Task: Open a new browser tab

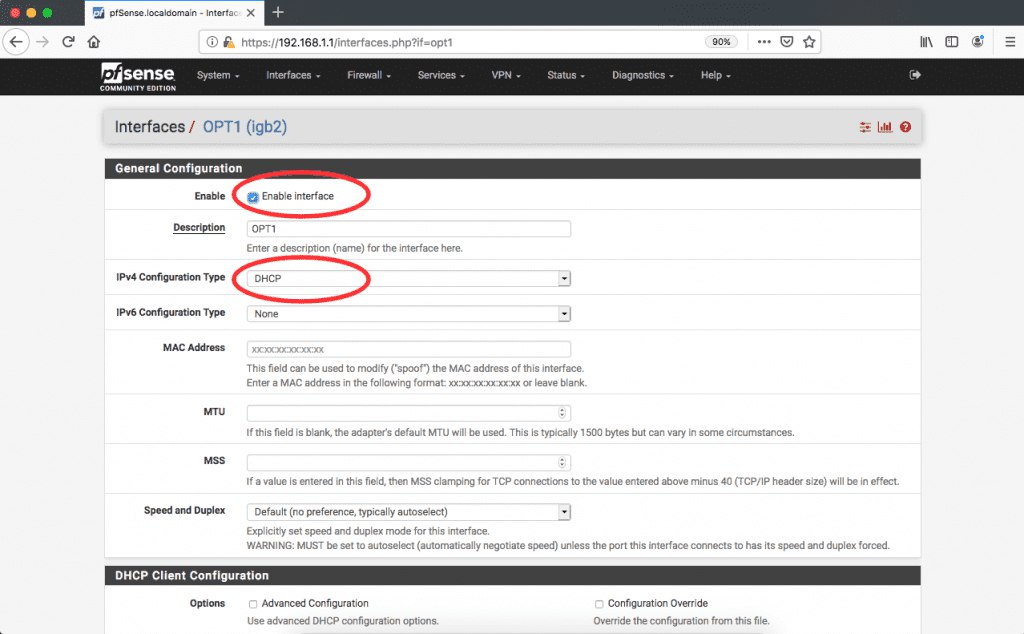Action: pyautogui.click(x=278, y=12)
